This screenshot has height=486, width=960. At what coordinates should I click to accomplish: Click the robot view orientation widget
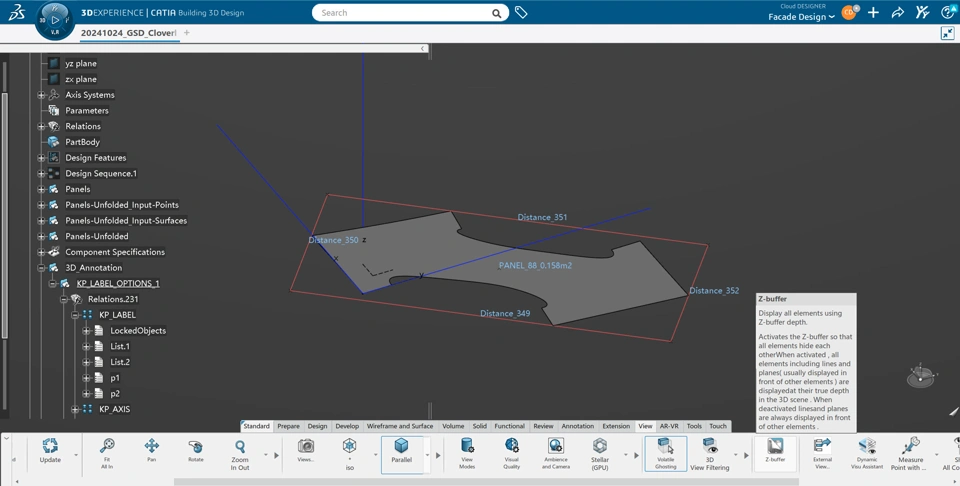pyautogui.click(x=921, y=376)
